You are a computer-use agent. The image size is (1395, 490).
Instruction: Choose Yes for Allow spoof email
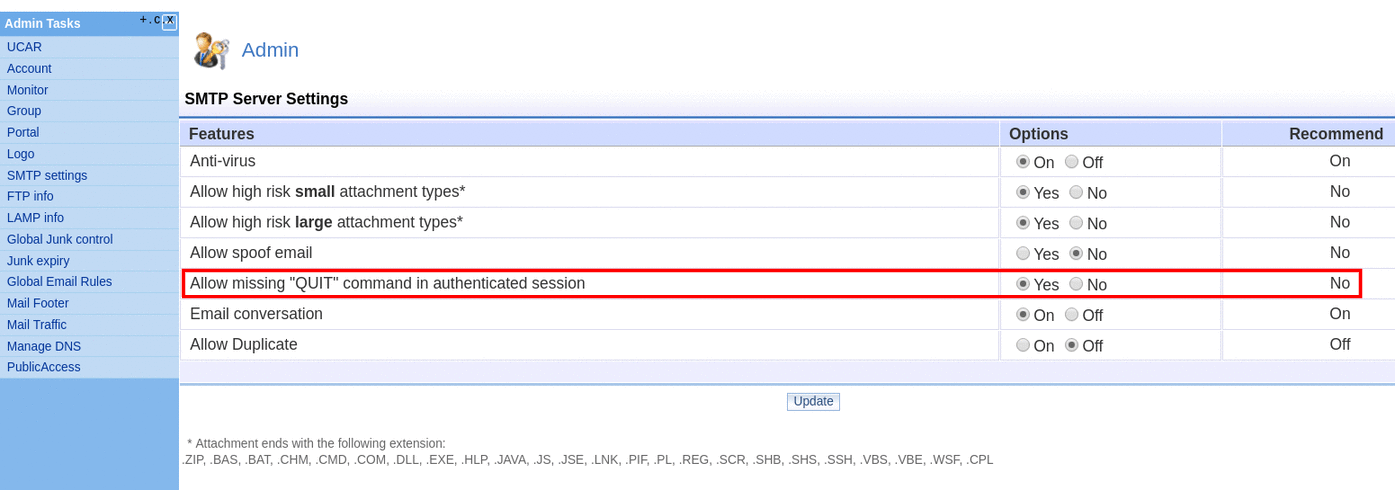(1023, 254)
